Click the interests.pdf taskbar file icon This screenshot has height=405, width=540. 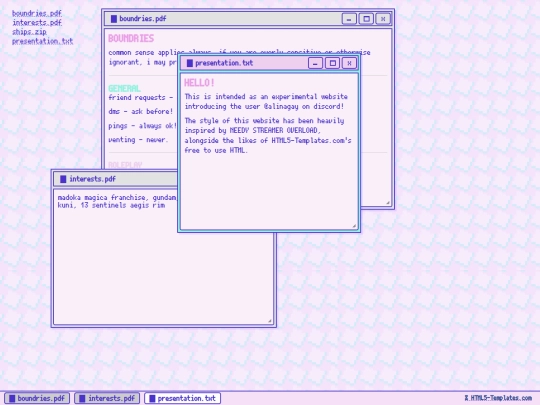[x=82, y=398]
